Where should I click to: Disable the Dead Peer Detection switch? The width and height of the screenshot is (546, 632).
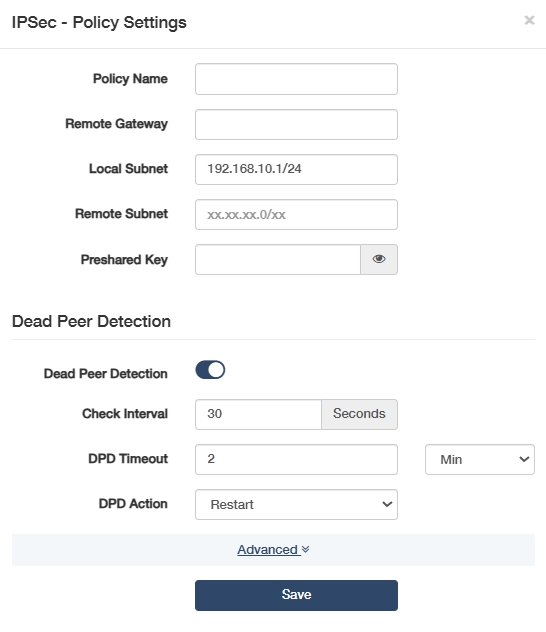[x=210, y=370]
